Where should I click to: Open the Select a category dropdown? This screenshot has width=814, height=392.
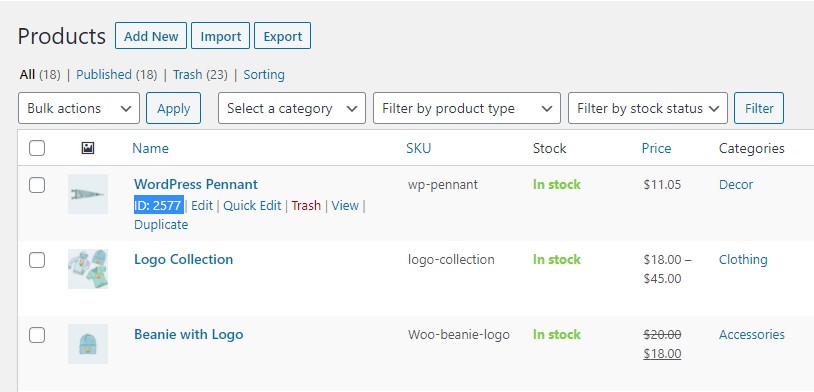point(292,108)
